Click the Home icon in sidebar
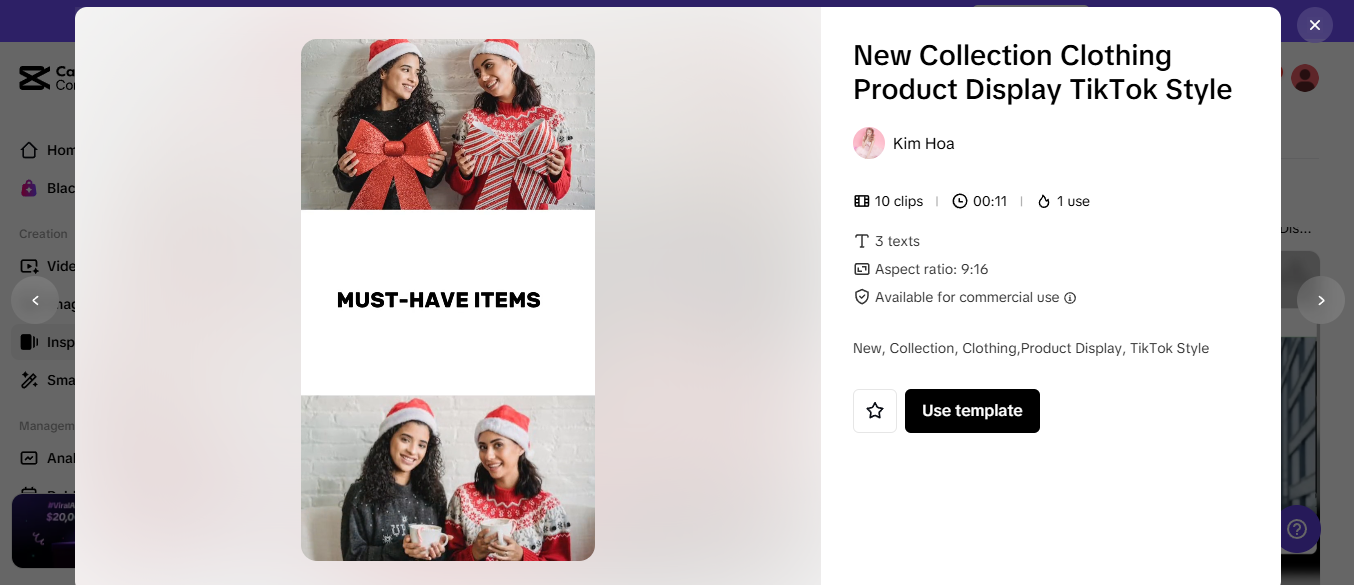 pos(29,150)
